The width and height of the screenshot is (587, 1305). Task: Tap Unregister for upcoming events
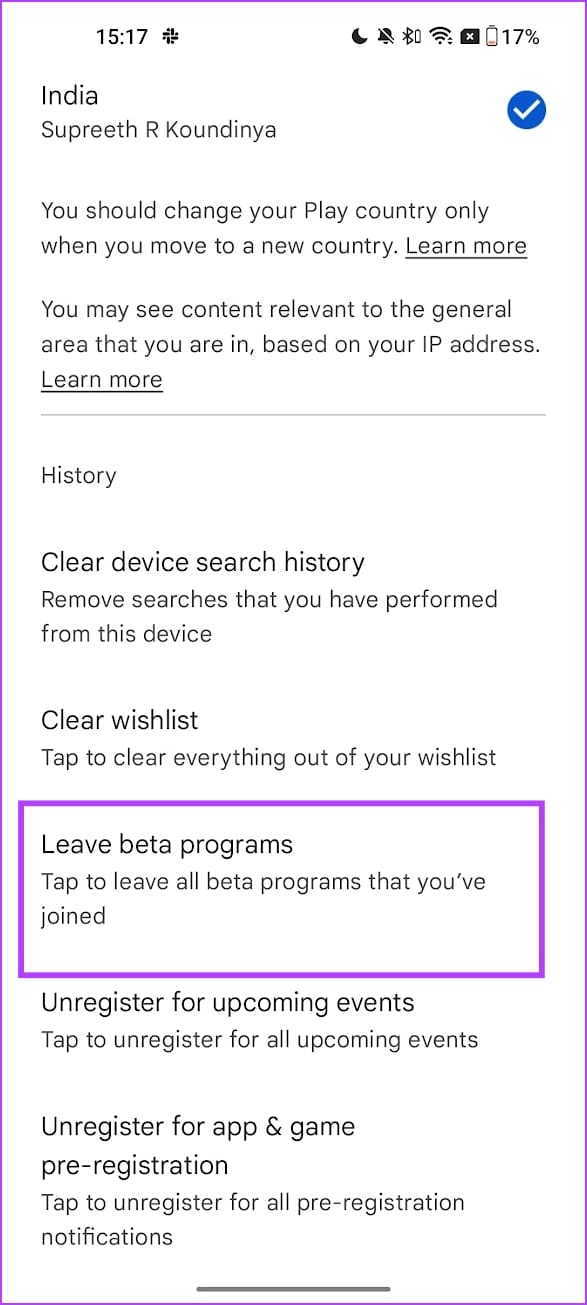pyautogui.click(x=293, y=1020)
